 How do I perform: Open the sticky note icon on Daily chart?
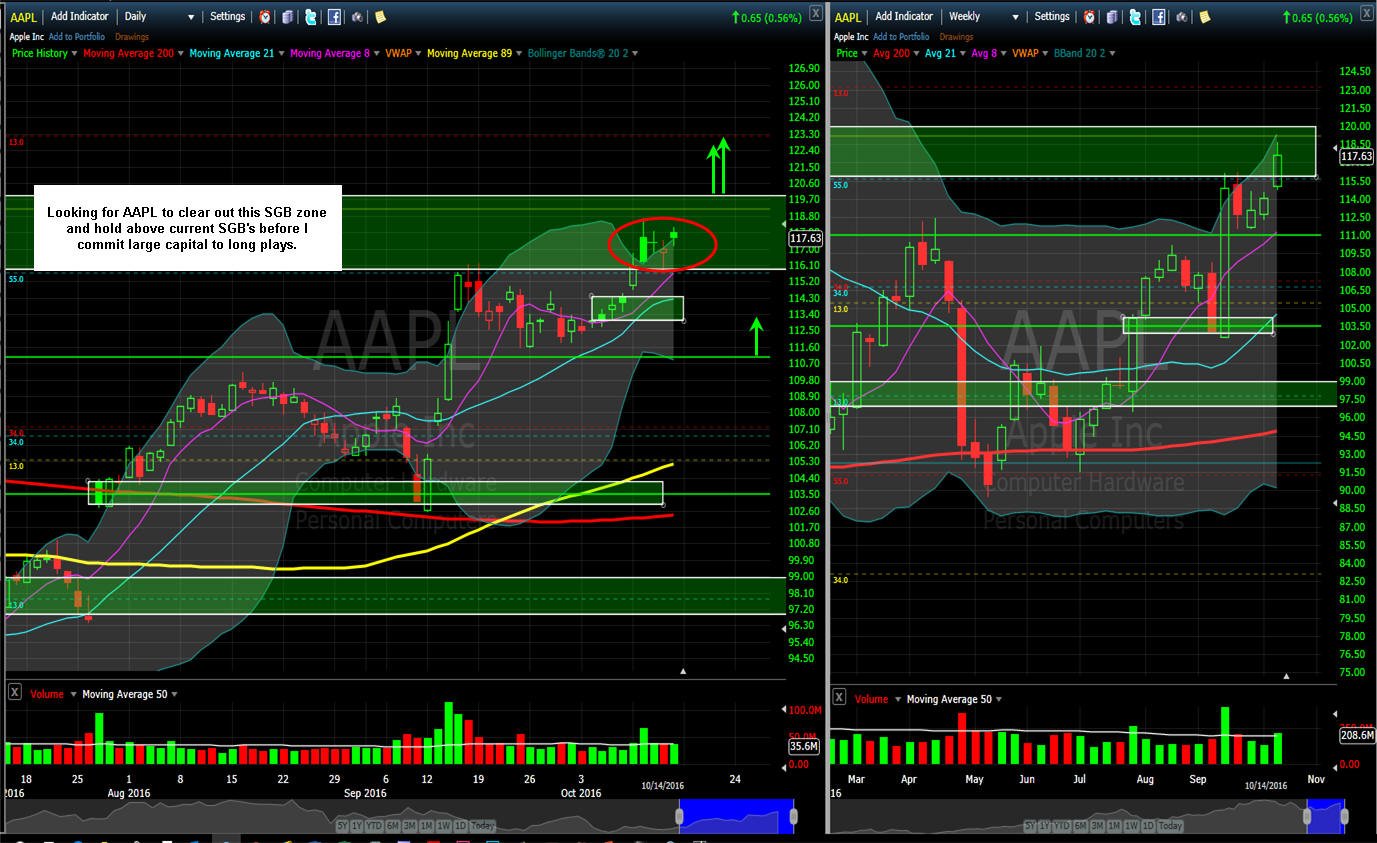click(x=380, y=17)
